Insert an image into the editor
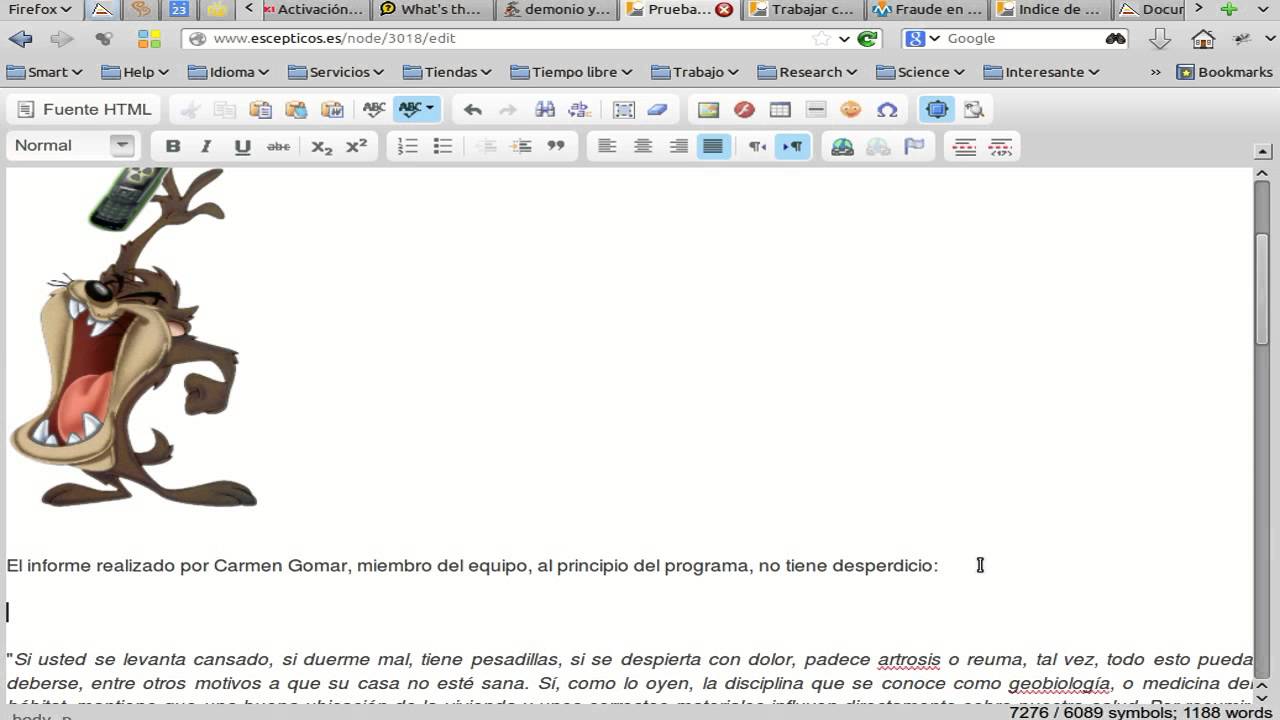The width and height of the screenshot is (1280, 720). tap(708, 109)
